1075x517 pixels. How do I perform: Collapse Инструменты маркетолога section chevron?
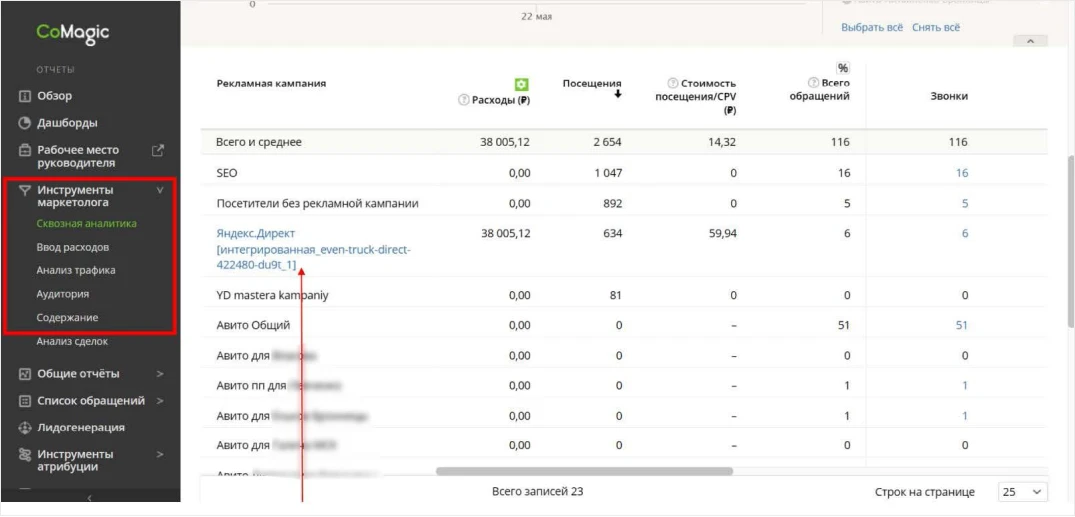point(160,190)
